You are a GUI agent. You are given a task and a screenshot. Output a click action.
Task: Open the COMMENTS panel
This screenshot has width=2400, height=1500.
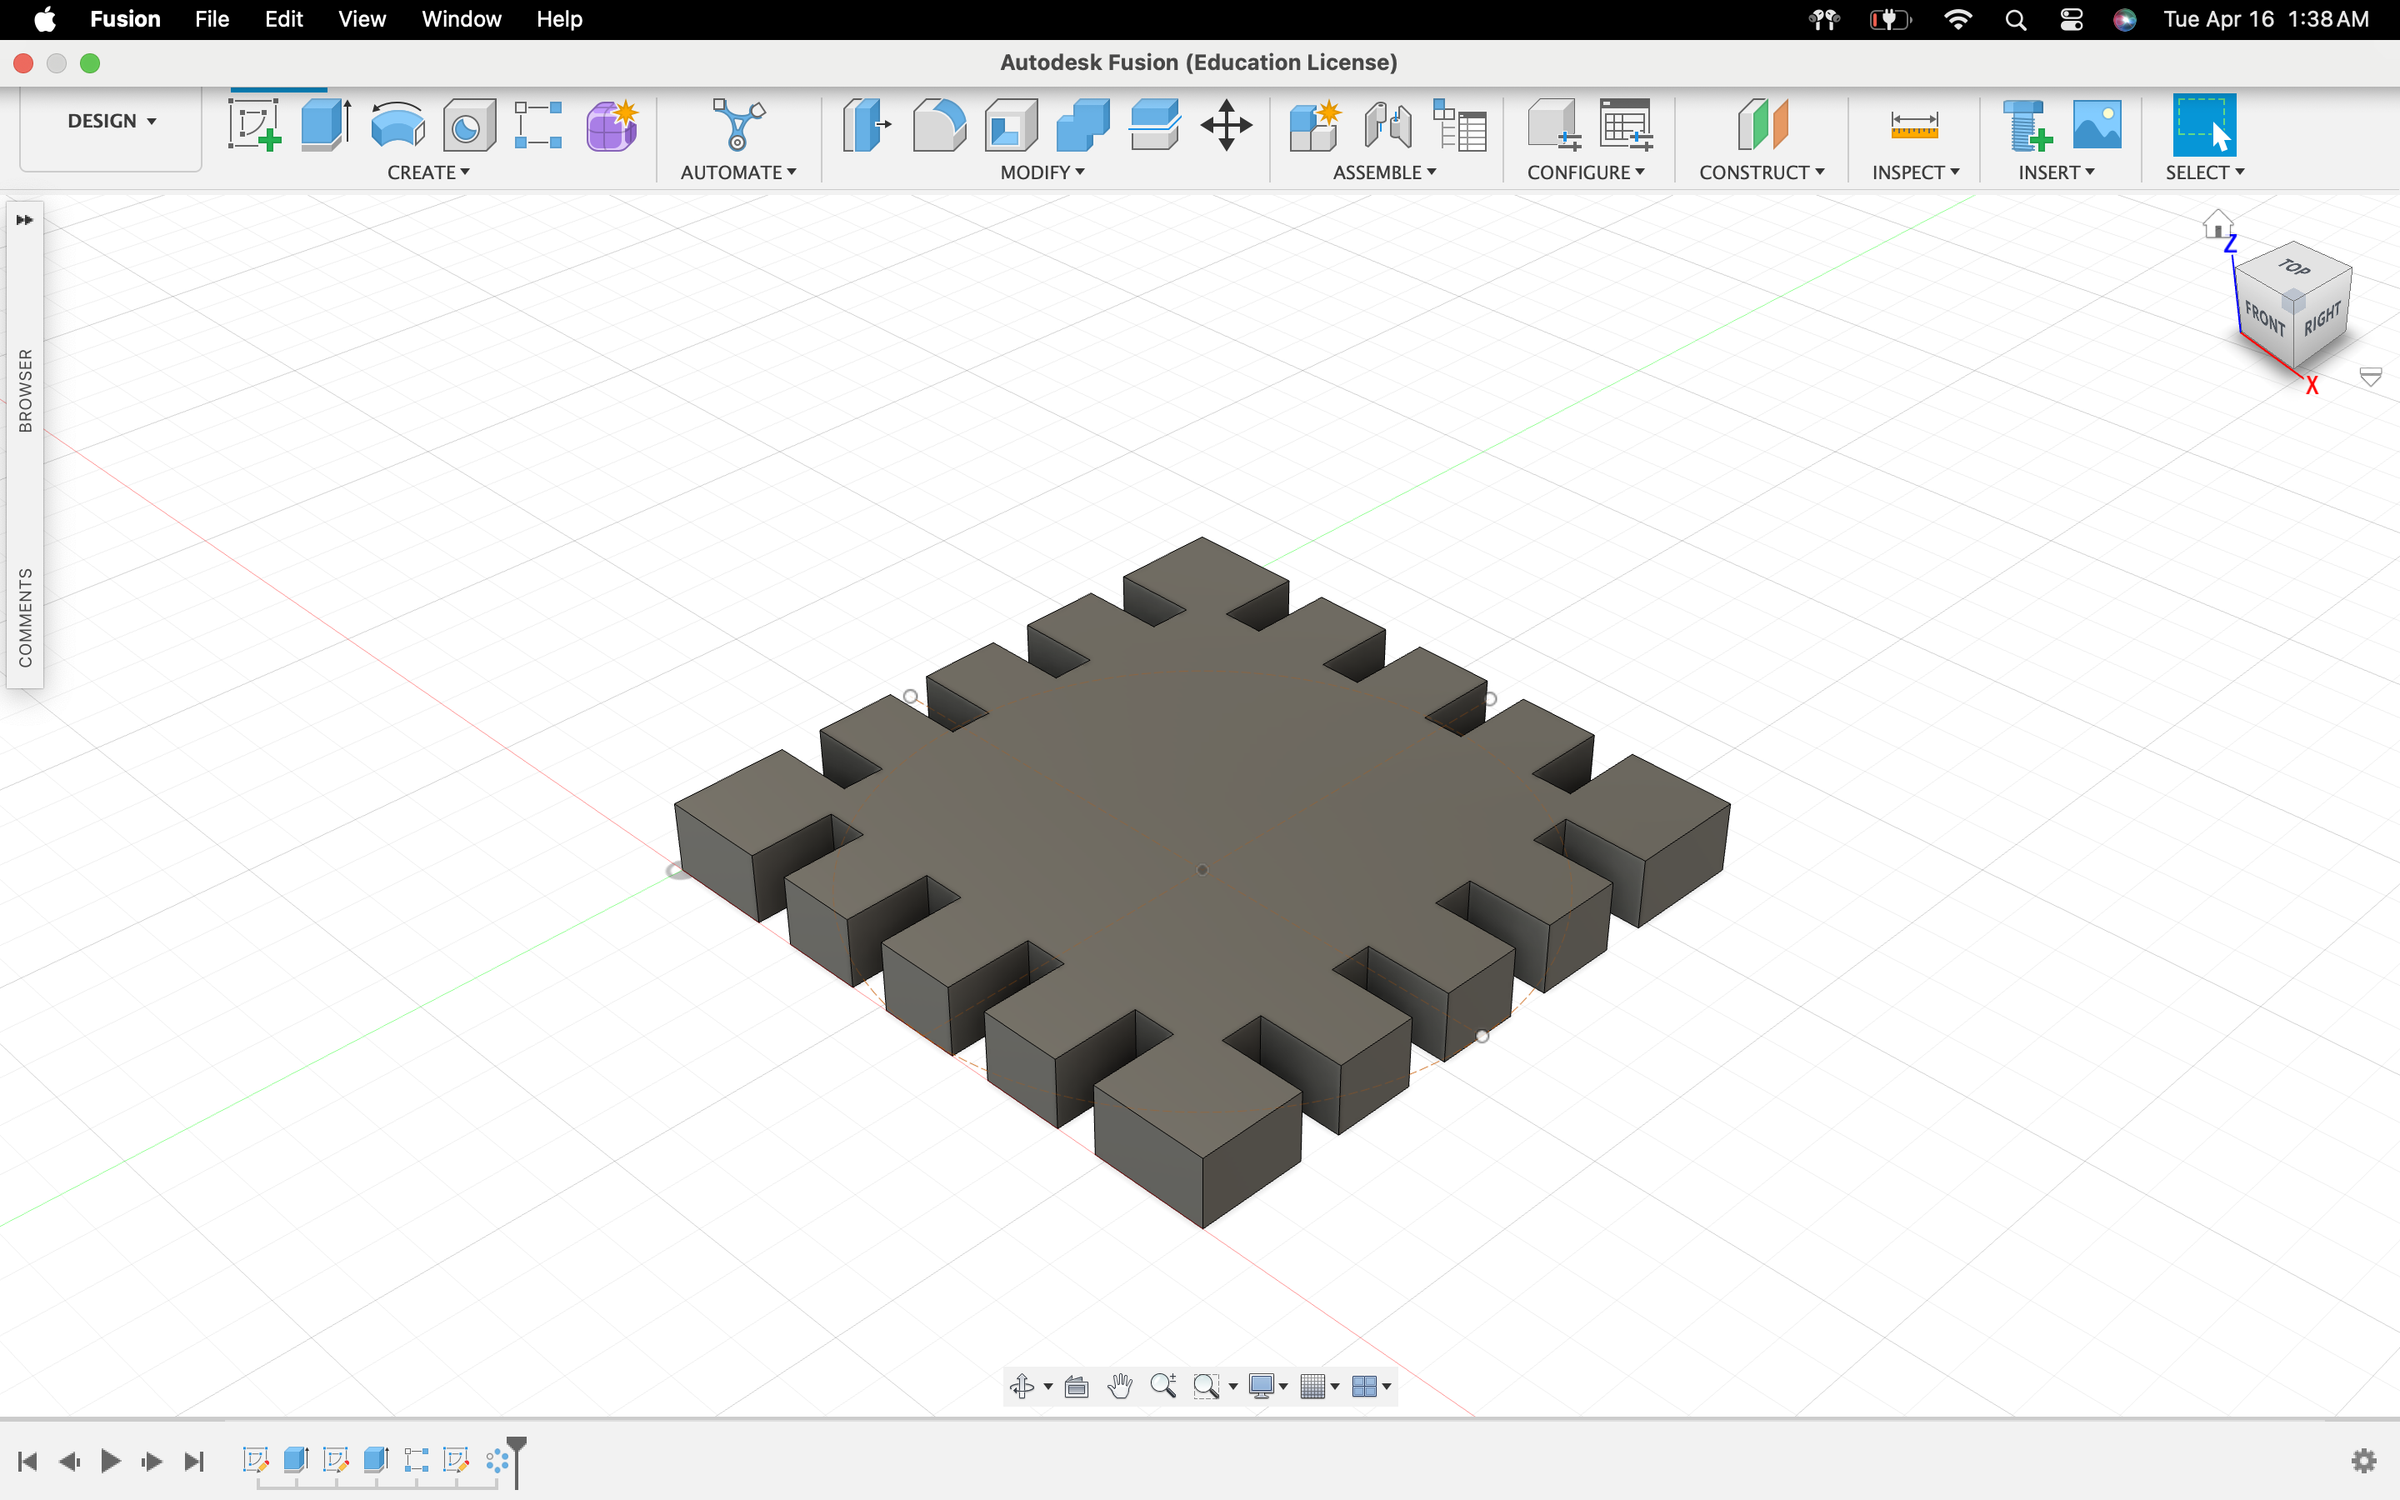click(25, 617)
